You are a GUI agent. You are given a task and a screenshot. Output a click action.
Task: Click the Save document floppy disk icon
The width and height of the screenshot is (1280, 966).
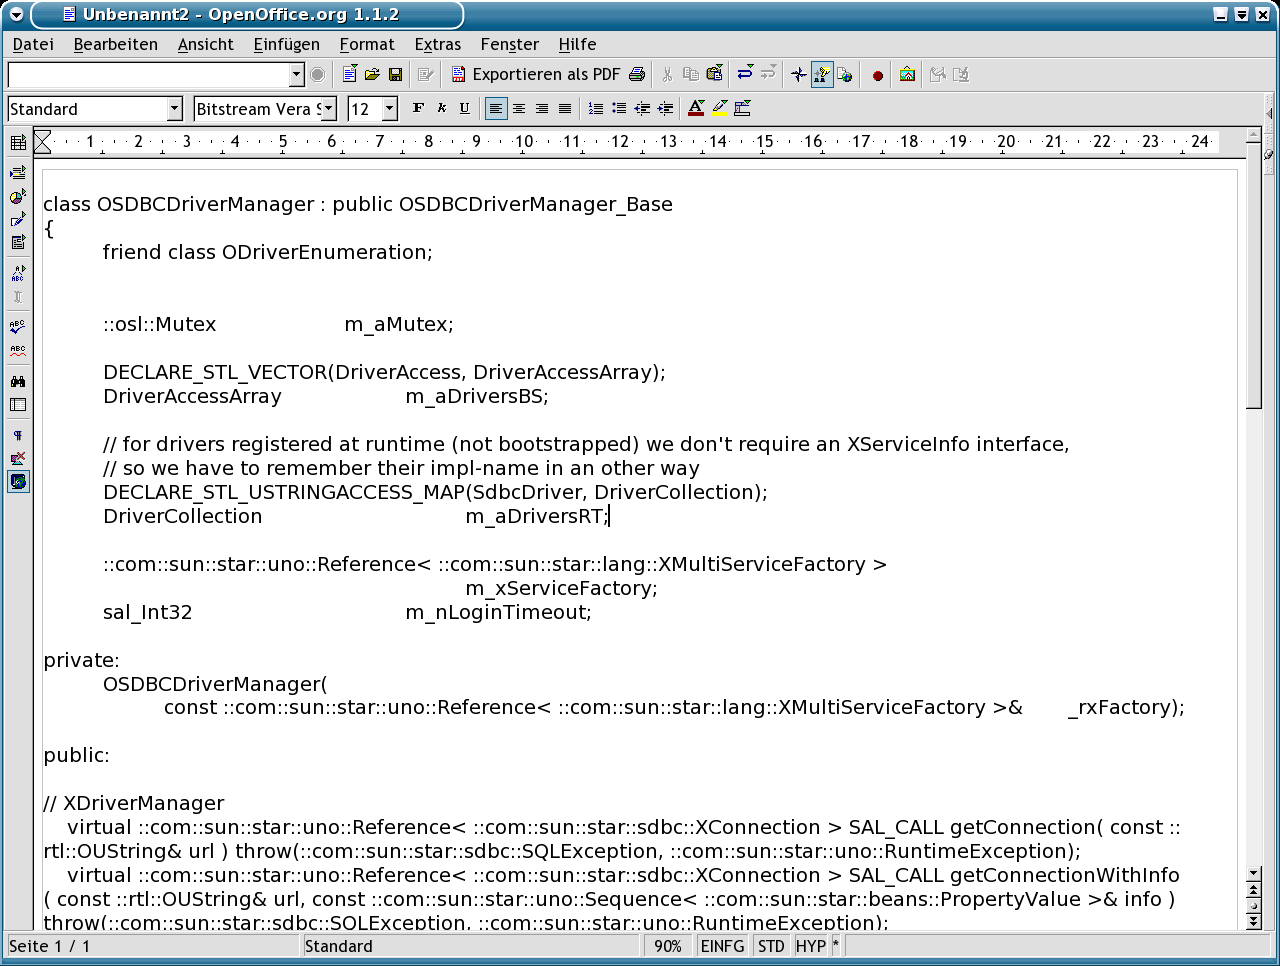pyautogui.click(x=395, y=75)
